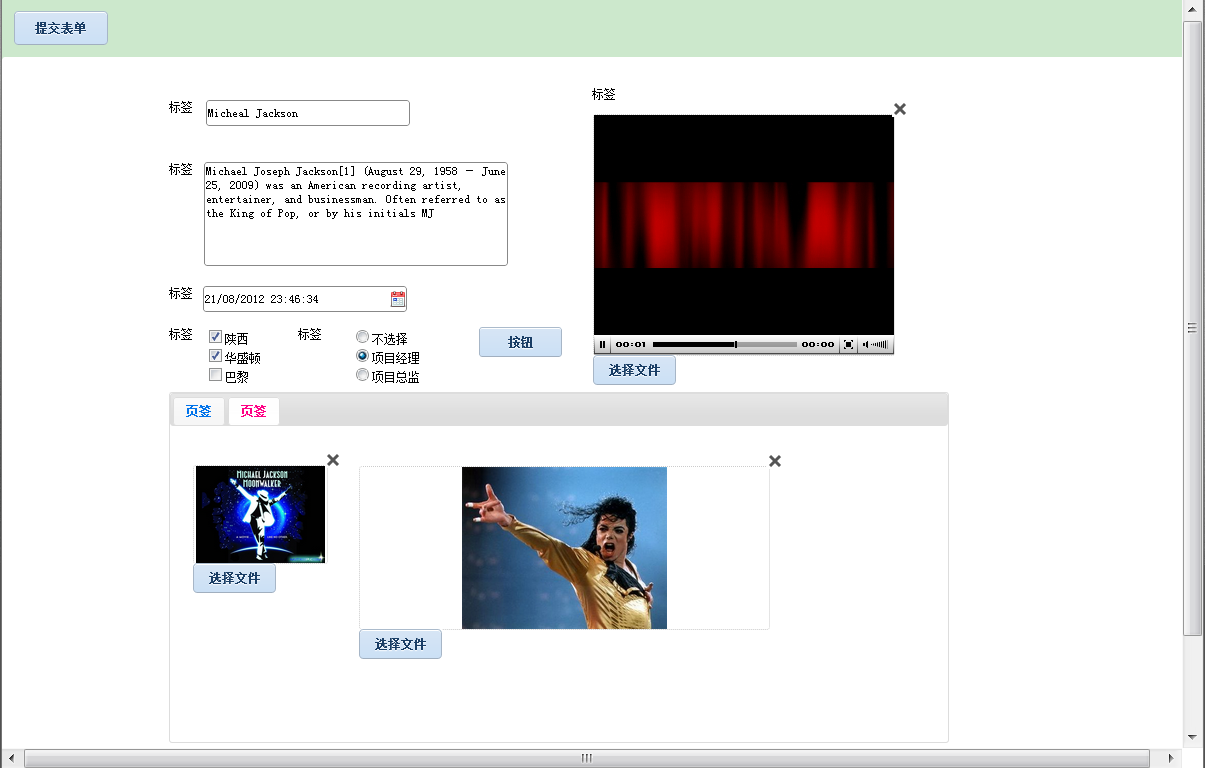
Task: Select the 不选择 radio option
Action: (x=362, y=336)
